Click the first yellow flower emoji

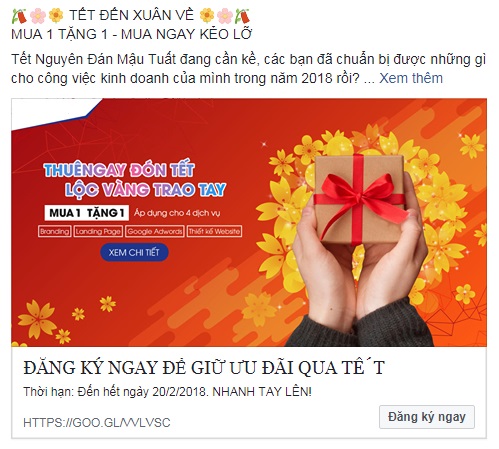coord(56,16)
